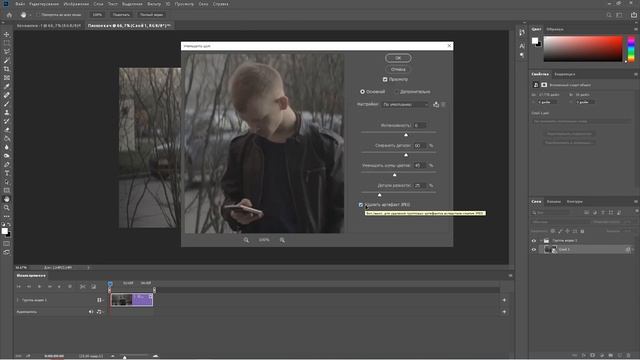Screen dimensions: 640x360
Task: Cancel the Reduce Noise dialog
Action: [x=398, y=69]
